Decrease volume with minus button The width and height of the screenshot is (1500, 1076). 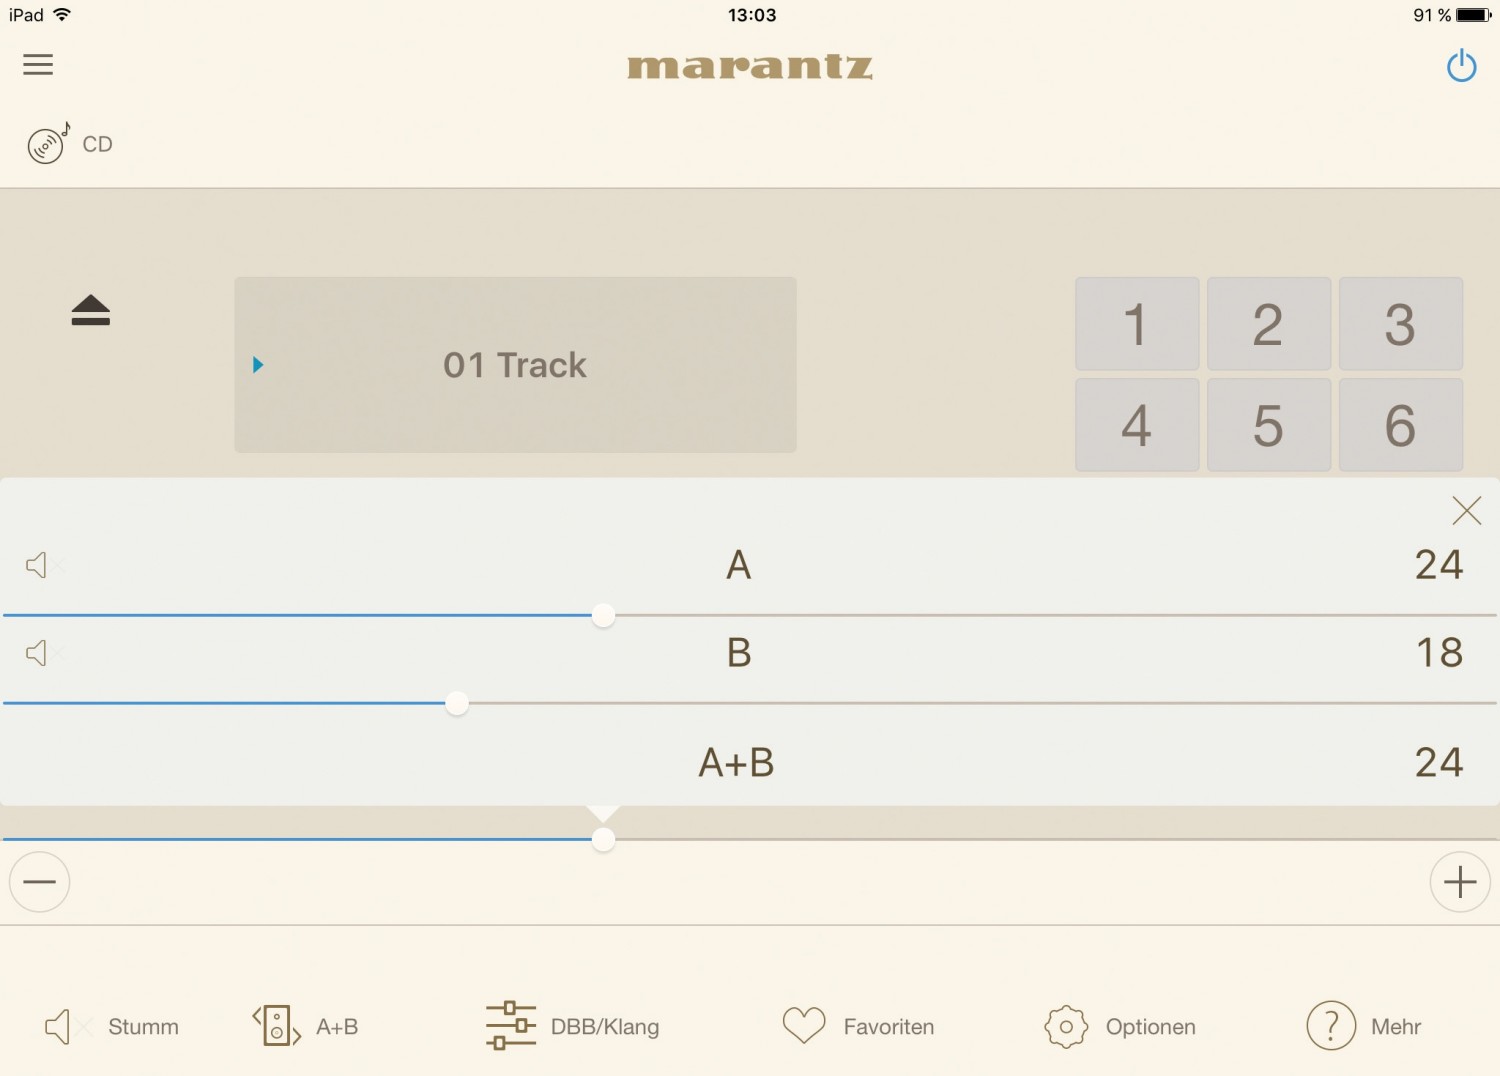40,882
